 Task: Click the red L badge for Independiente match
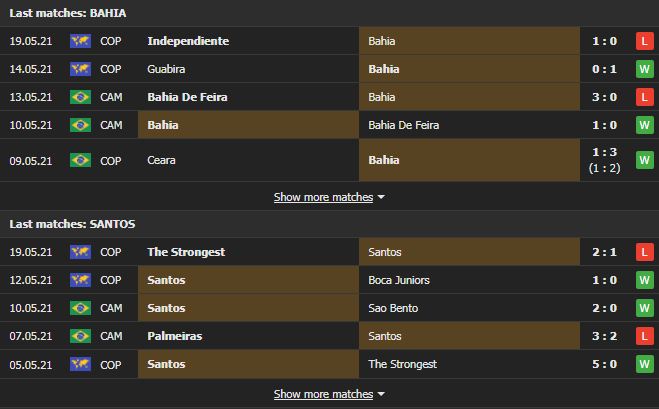click(x=644, y=41)
